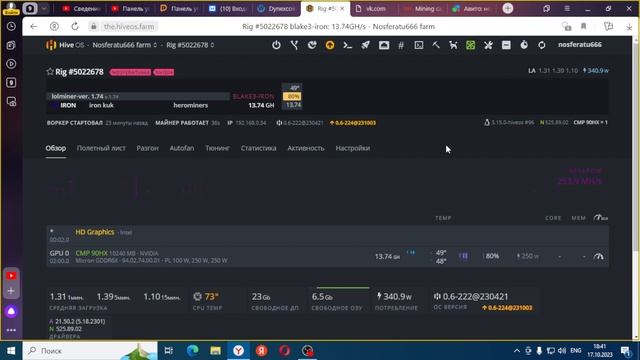Click the stopwatch timer icon in toolbar
This screenshot has width=640, height=360.
click(x=524, y=45)
